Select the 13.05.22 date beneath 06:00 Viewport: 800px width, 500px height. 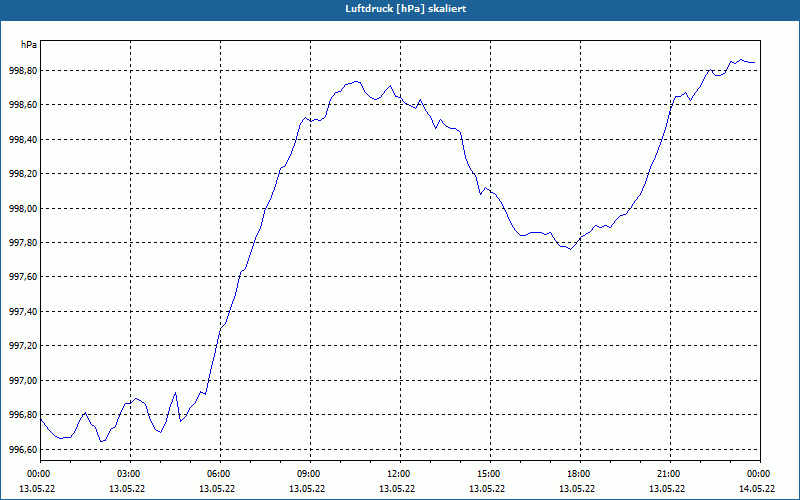(x=217, y=488)
